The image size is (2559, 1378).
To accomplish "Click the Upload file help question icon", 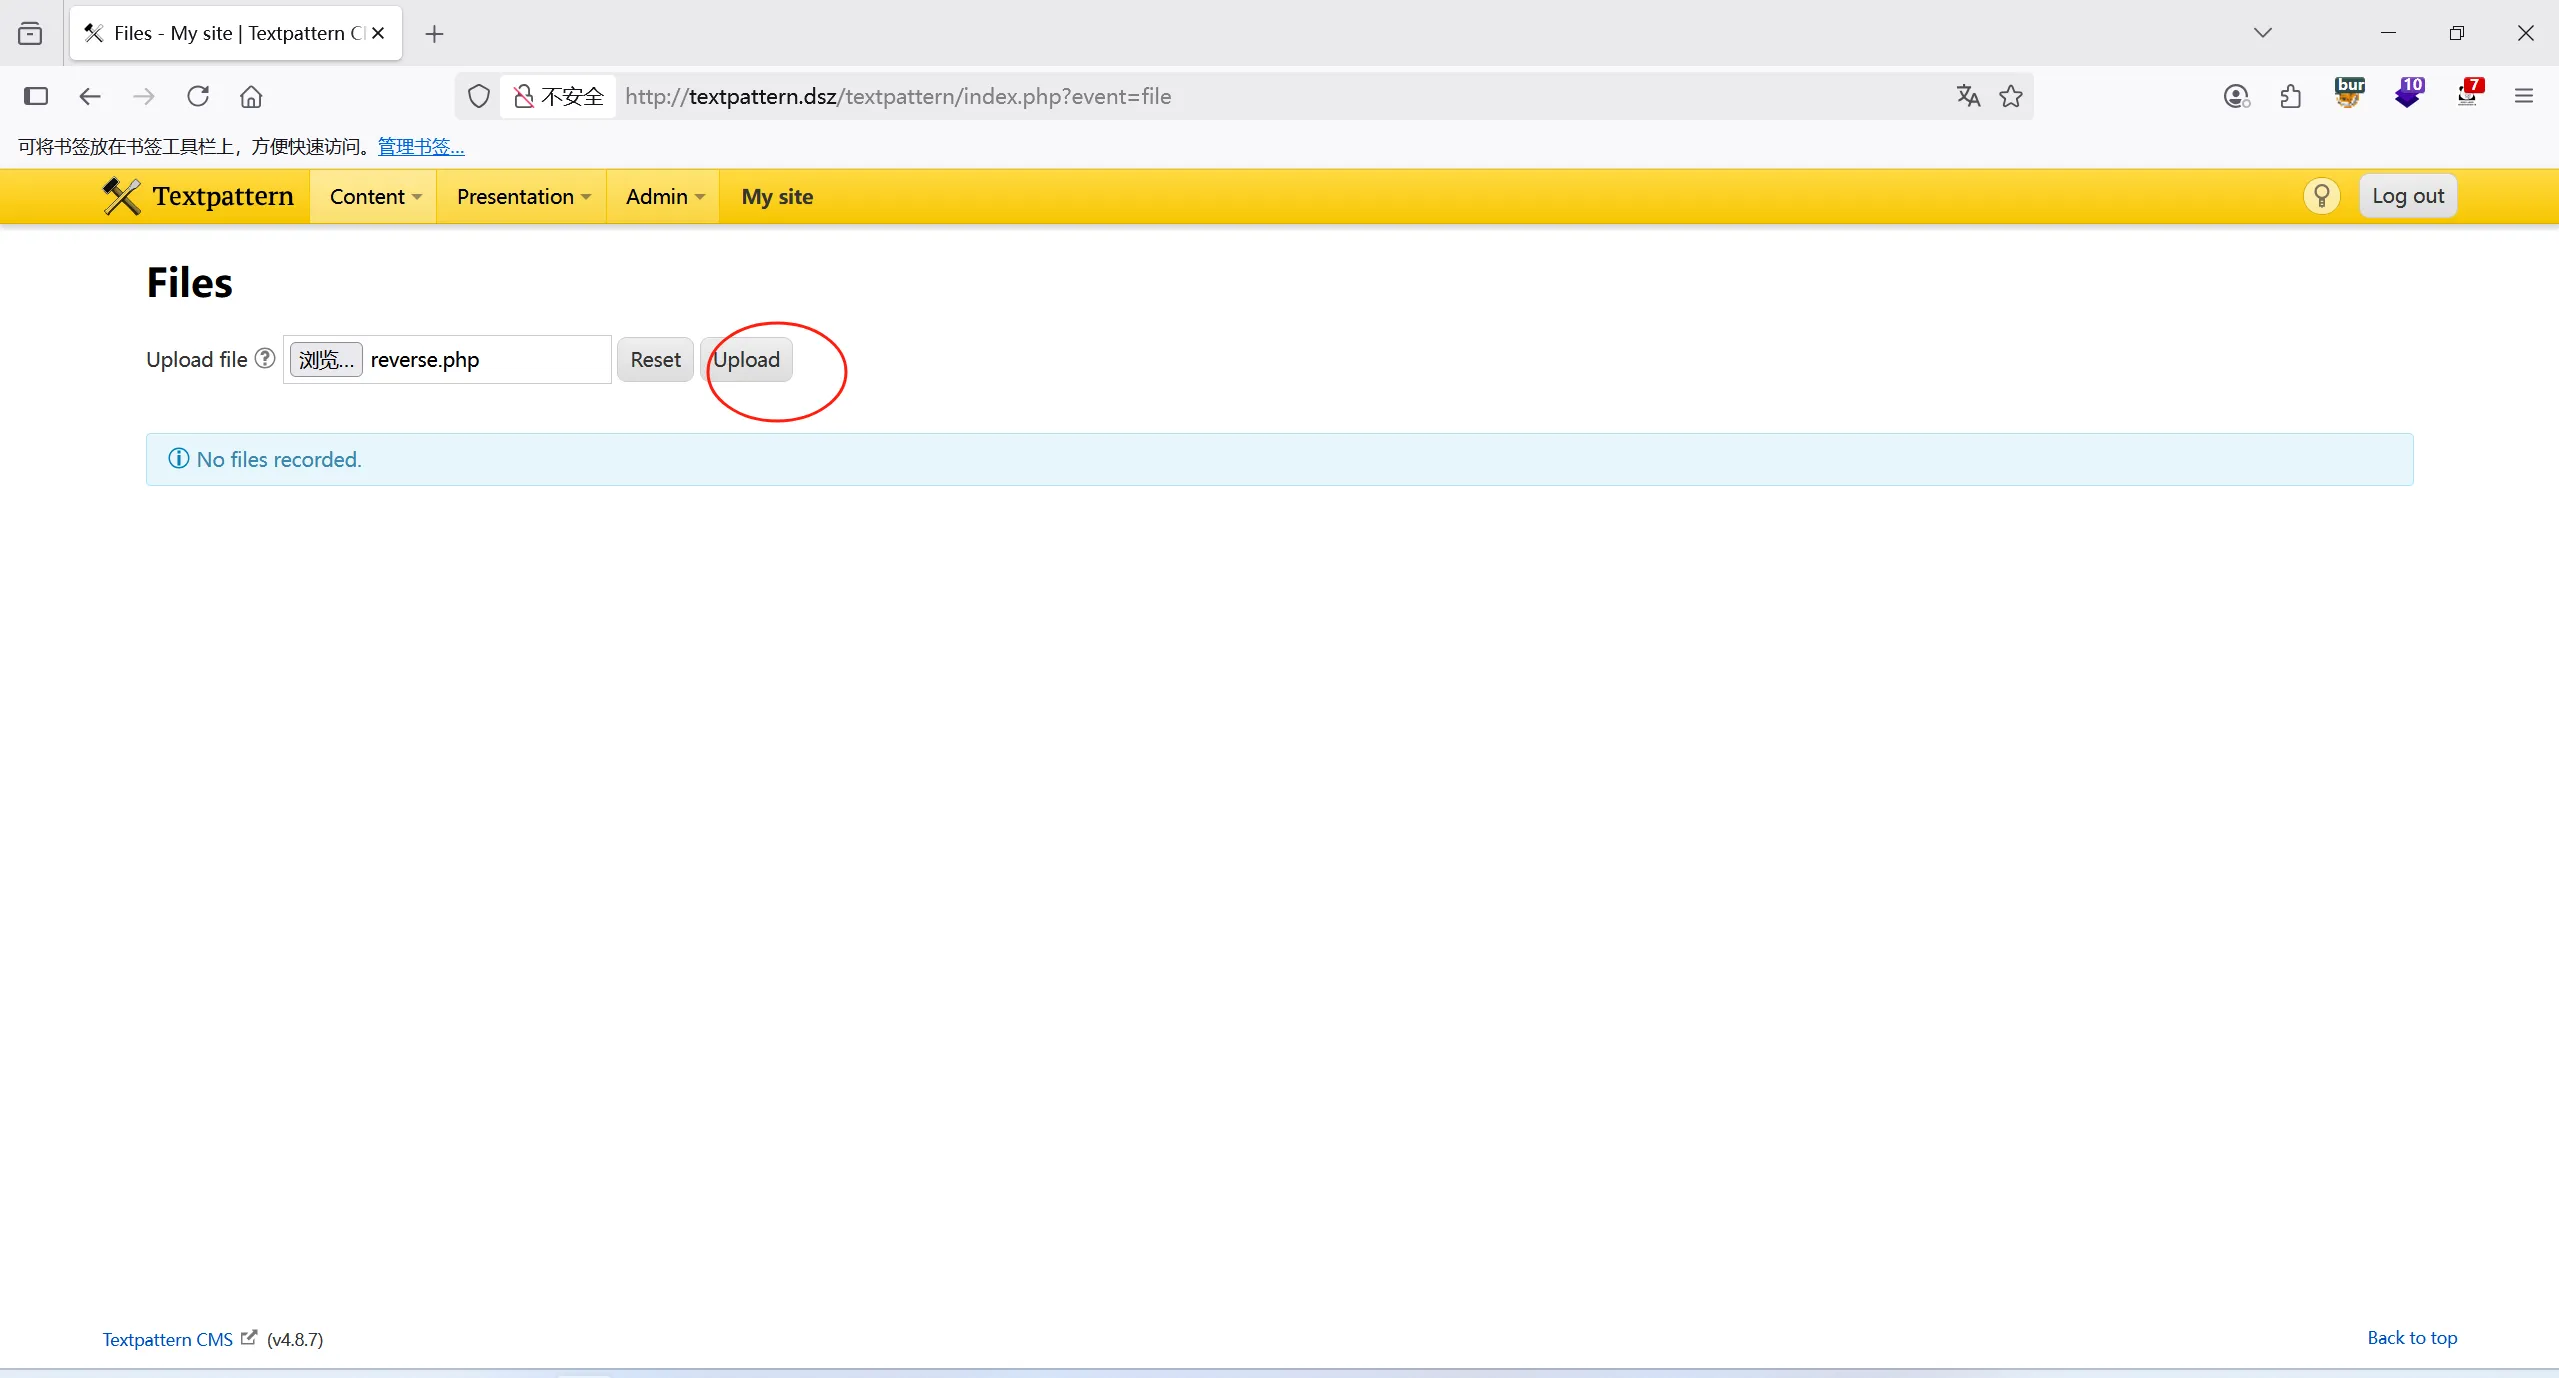I will click(265, 359).
